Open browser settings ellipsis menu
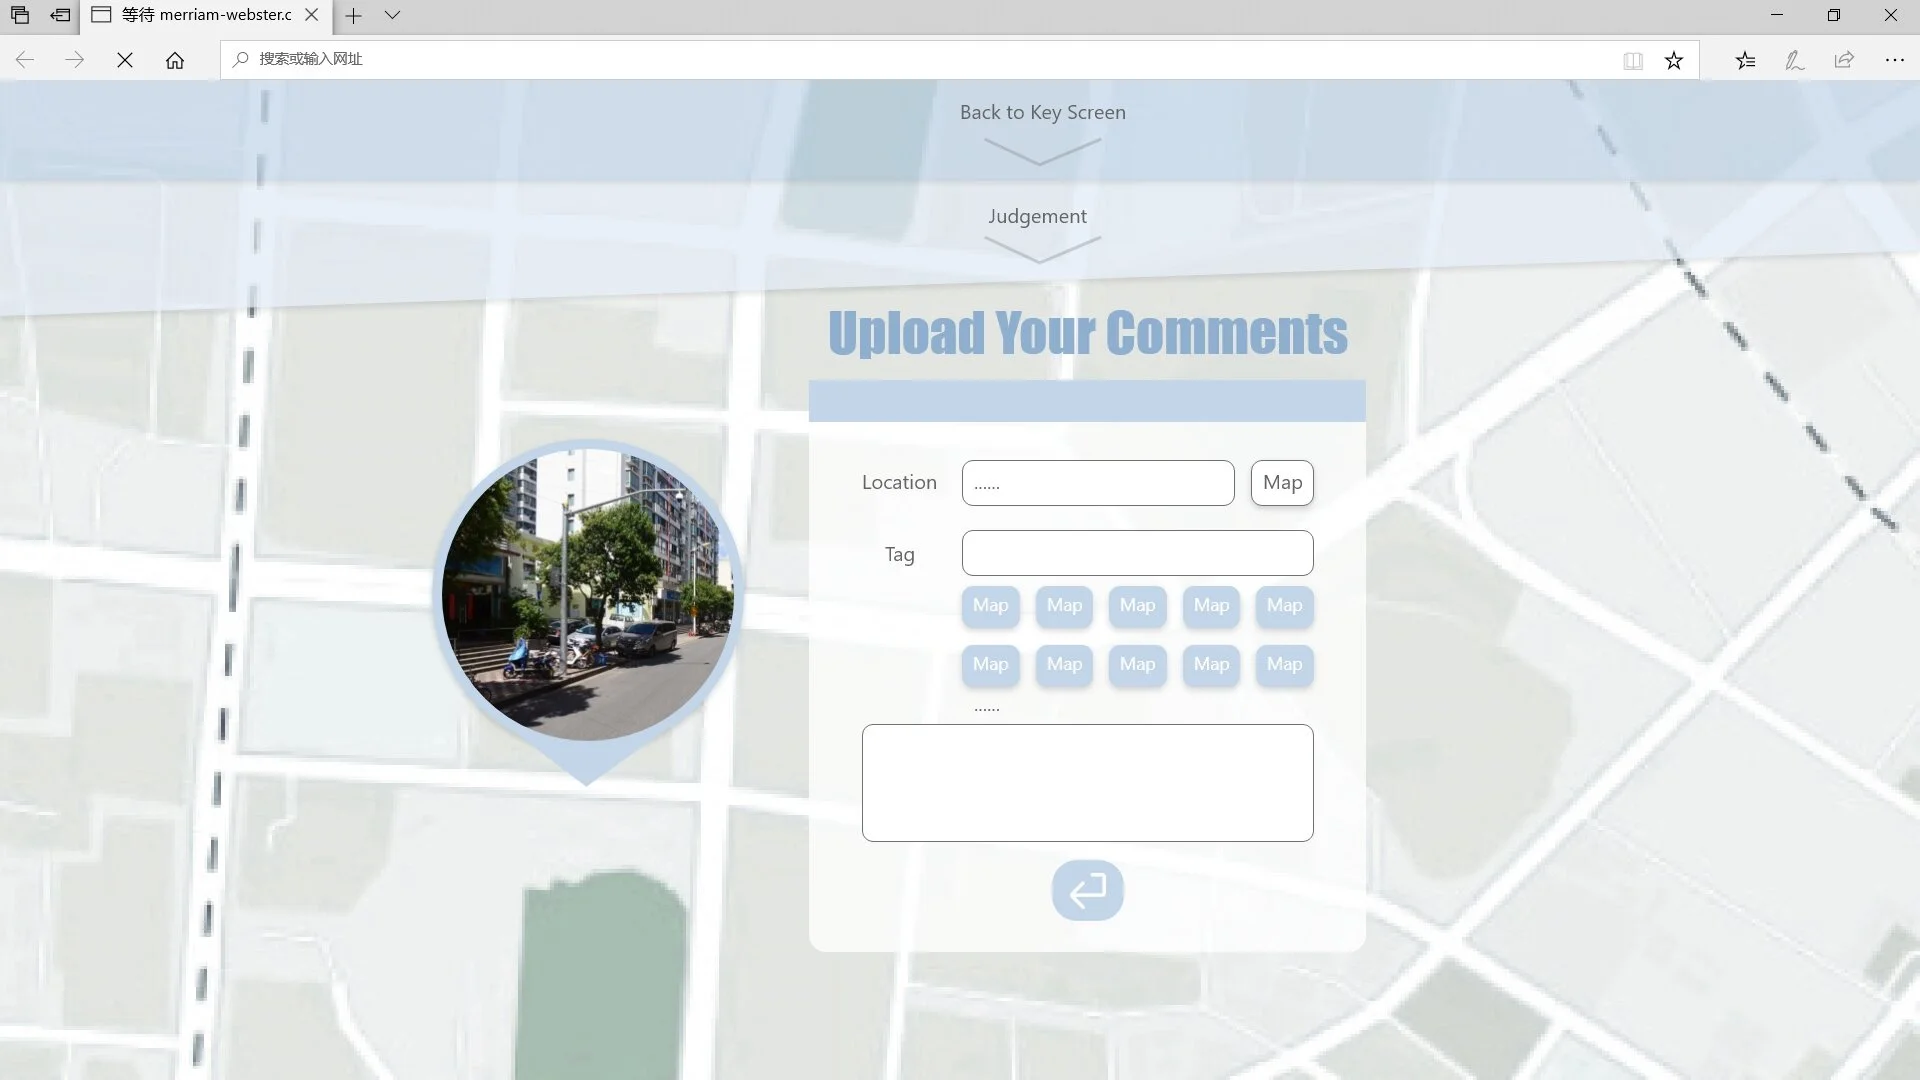 [x=1894, y=60]
